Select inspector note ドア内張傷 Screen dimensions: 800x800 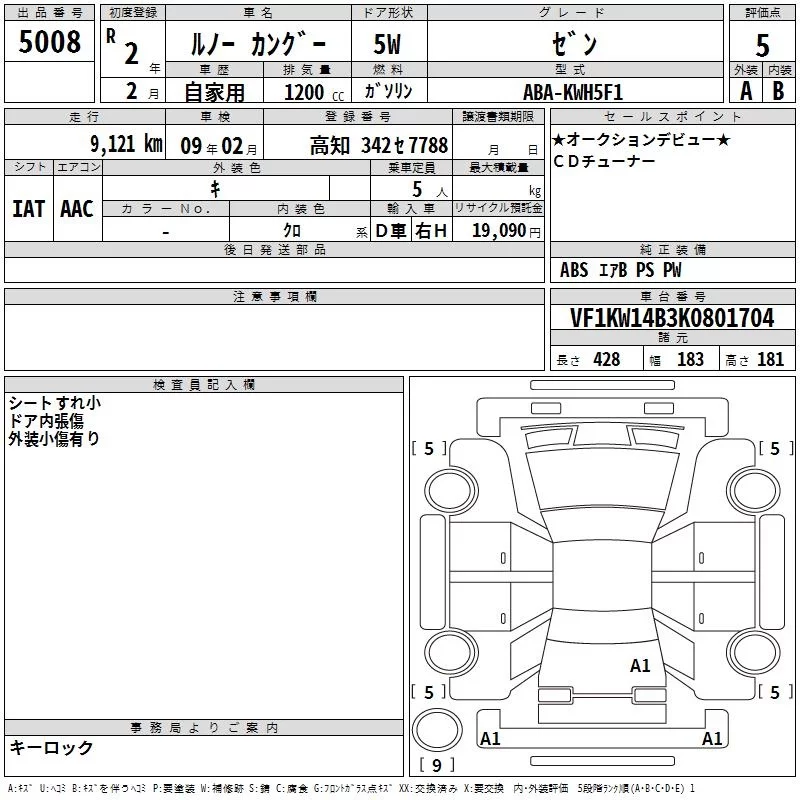click(46, 421)
